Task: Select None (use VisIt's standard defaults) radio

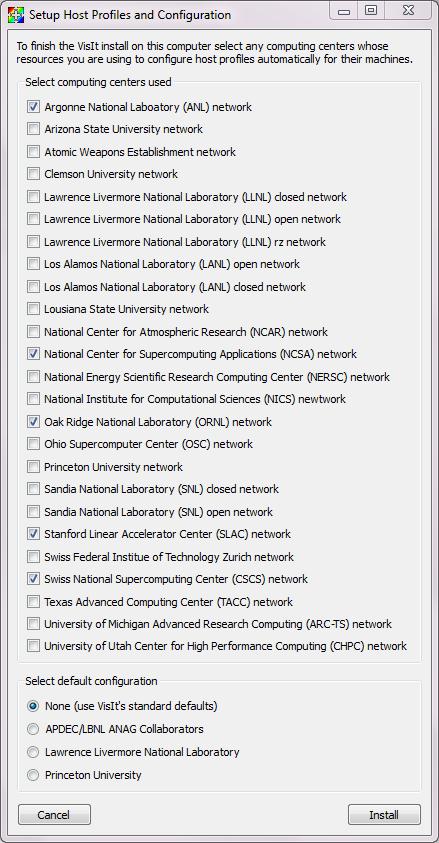Action: pos(34,705)
